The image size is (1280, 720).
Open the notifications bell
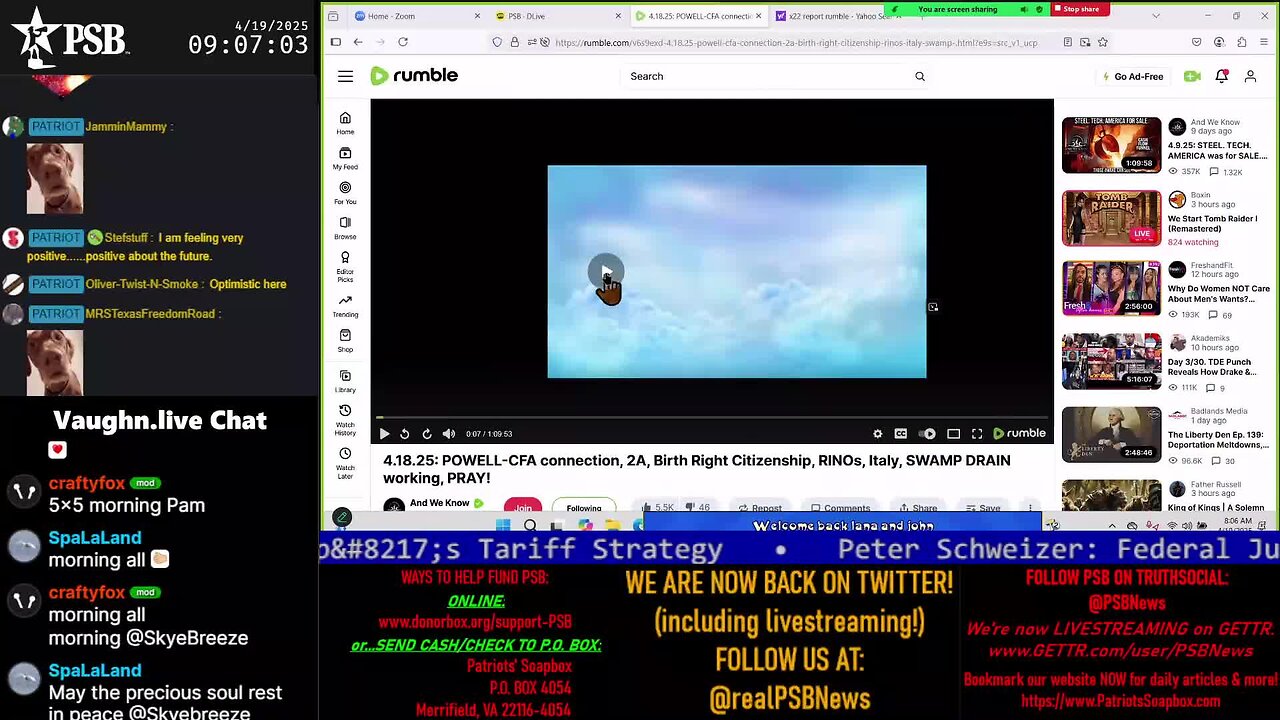click(x=1221, y=76)
